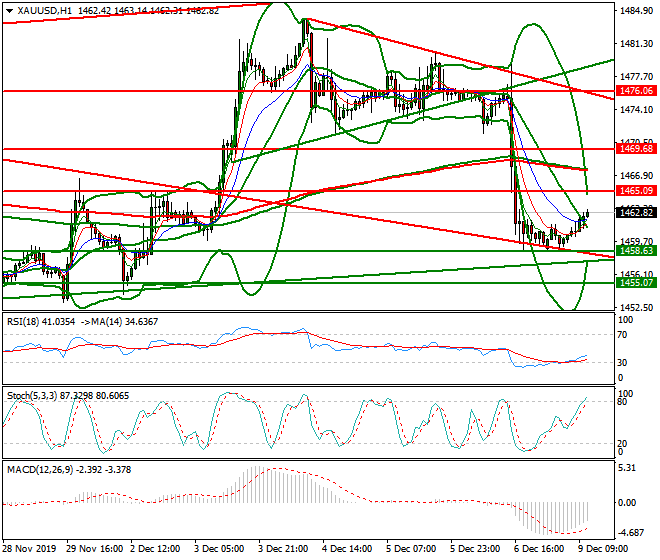The width and height of the screenshot is (660, 560).
Task: Click the XAUUSD,H1 symbol title
Action: 45,11
